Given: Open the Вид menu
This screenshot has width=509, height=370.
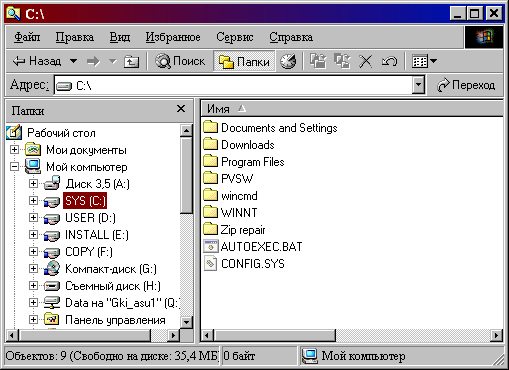Looking at the screenshot, I should point(120,37).
